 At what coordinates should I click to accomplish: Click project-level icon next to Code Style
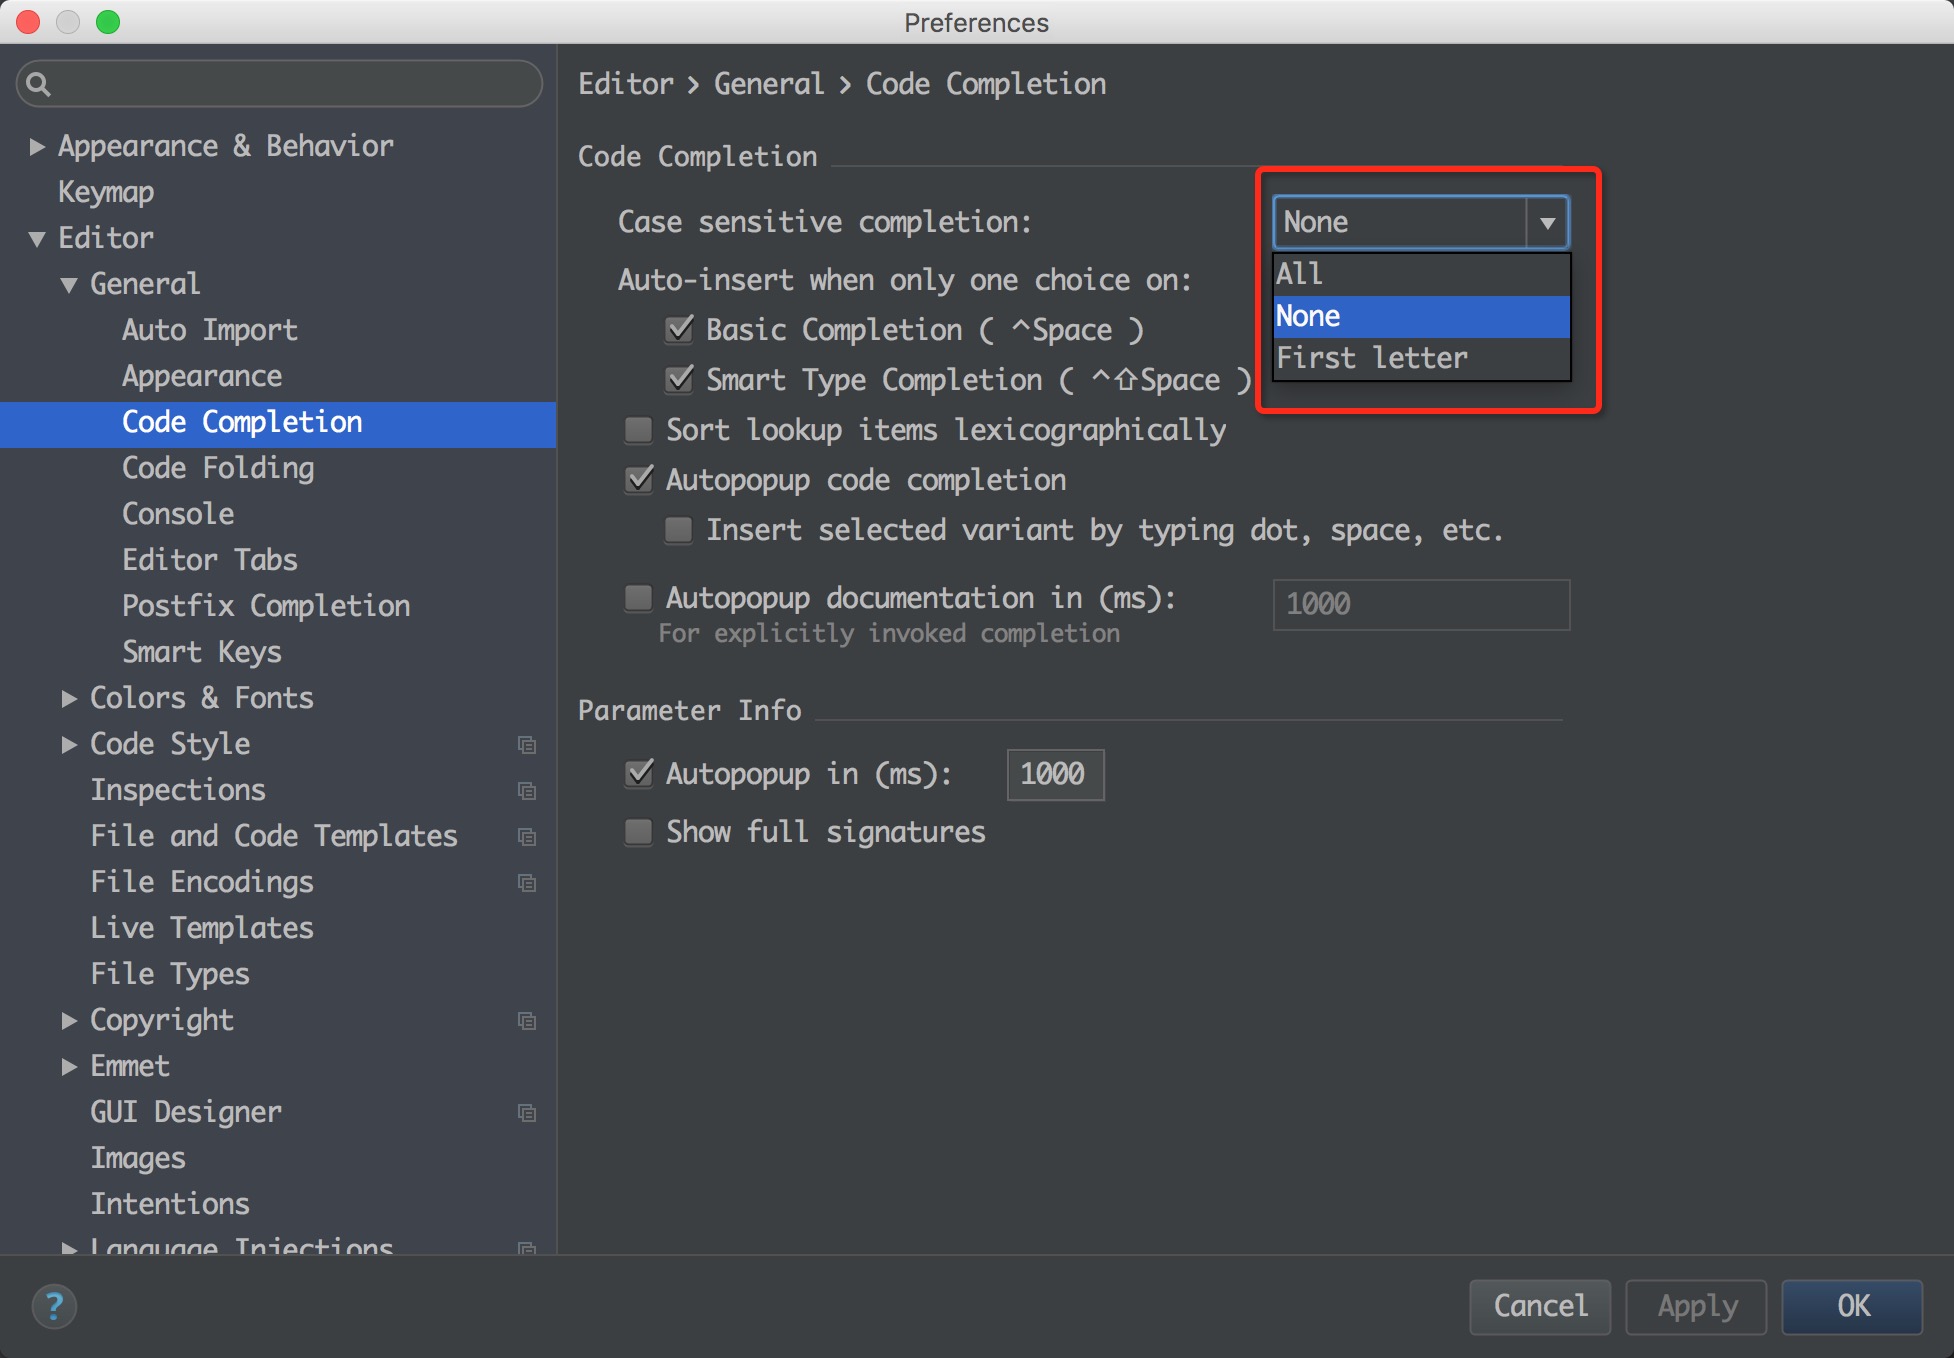click(526, 744)
